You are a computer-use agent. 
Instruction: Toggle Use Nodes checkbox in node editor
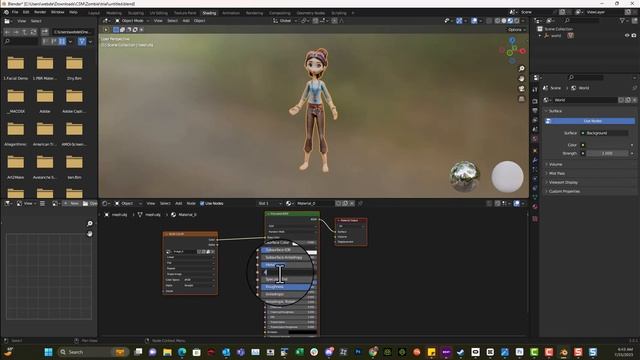tap(202, 203)
